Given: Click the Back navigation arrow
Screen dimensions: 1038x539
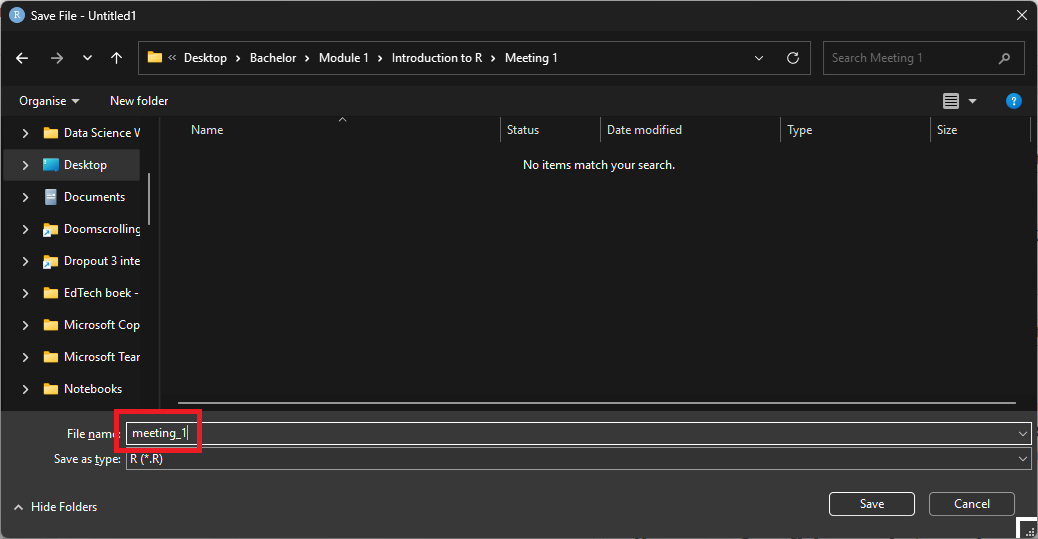Looking at the screenshot, I should [x=22, y=58].
